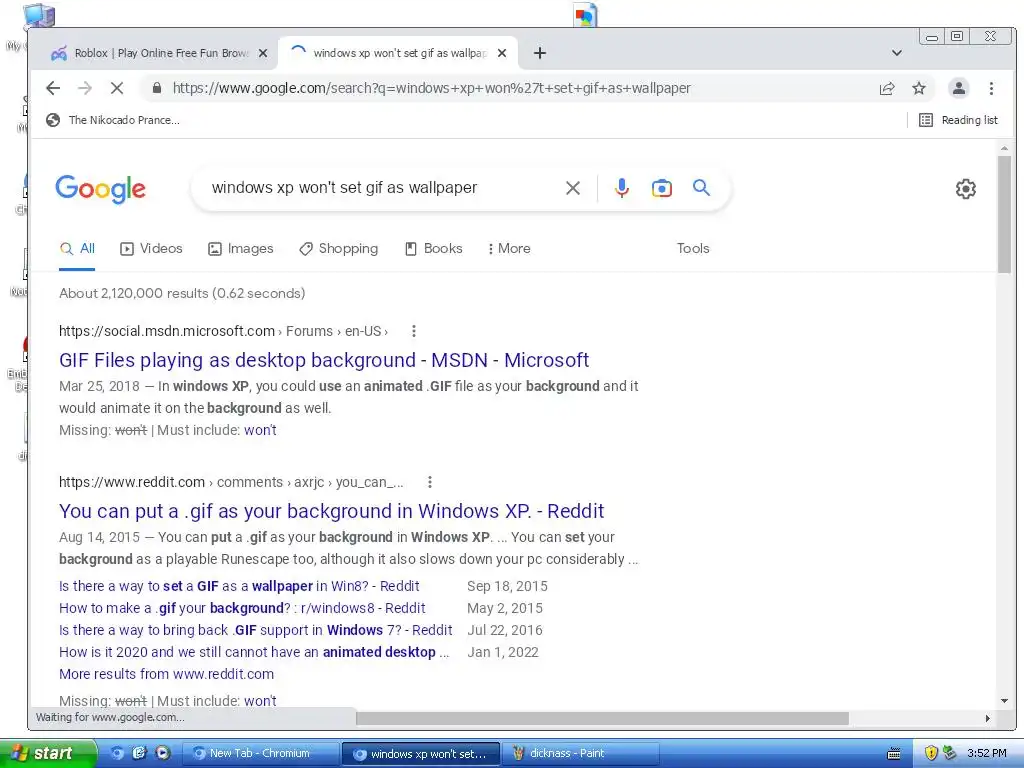Screen dimensions: 1024x768
Task: Open bring back .GIF support in Windows 7 link
Action: [x=255, y=631]
